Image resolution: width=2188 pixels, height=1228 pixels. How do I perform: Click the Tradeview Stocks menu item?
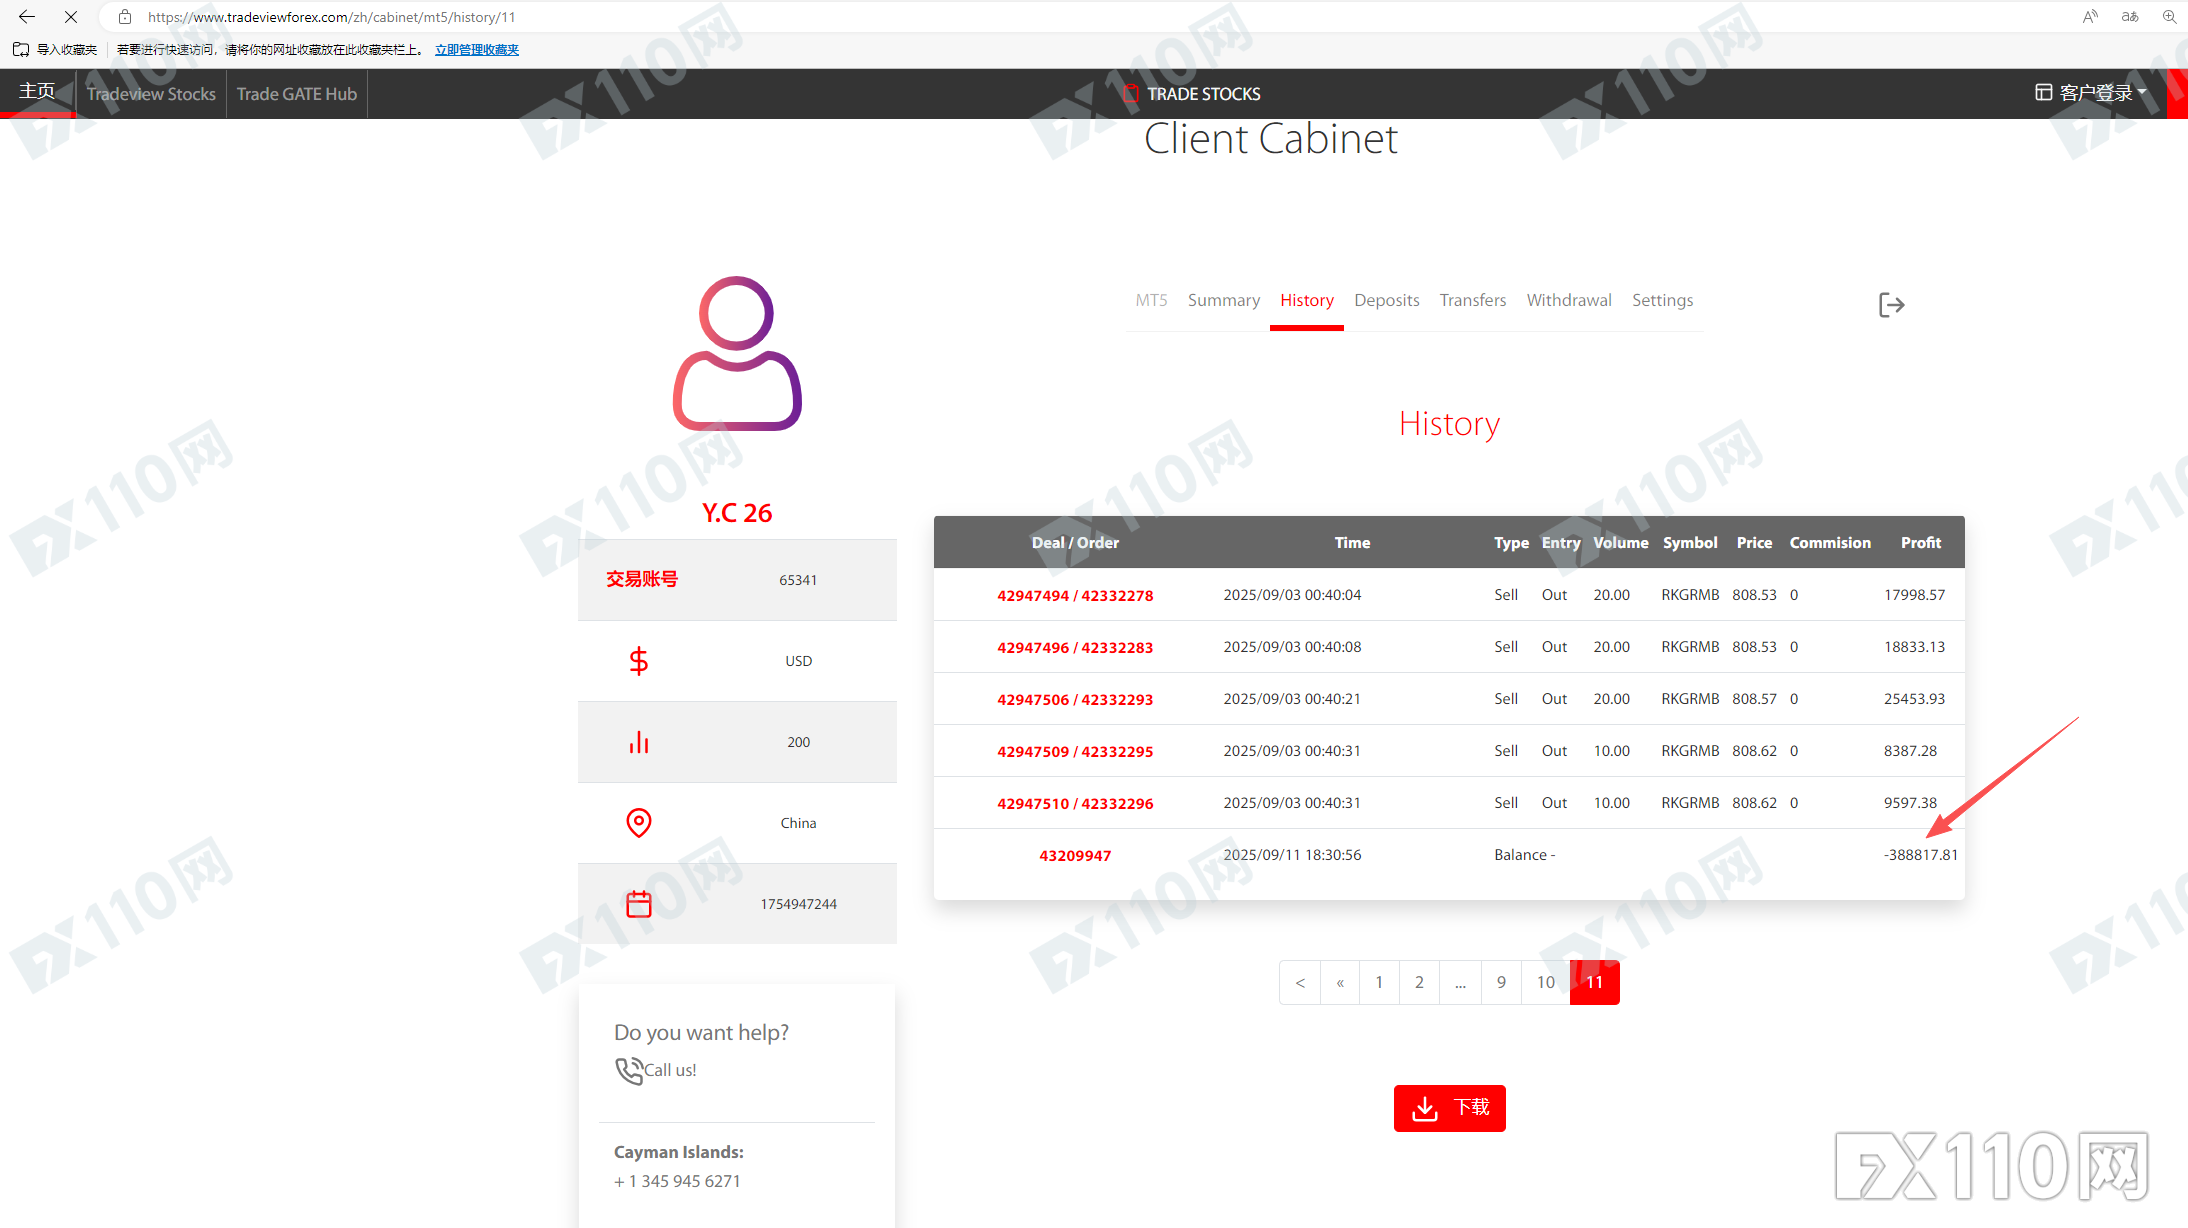(151, 94)
